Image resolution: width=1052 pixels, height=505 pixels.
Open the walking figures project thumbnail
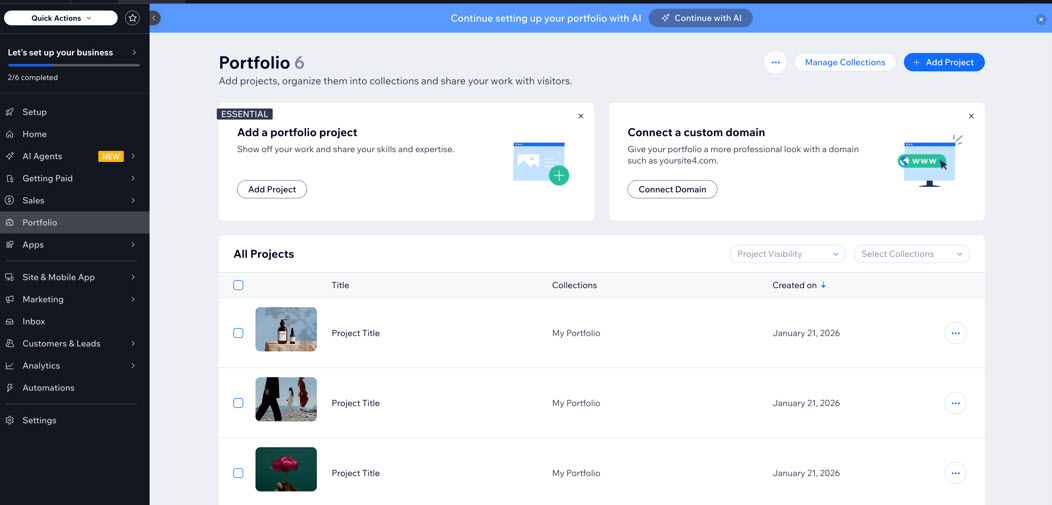point(286,399)
